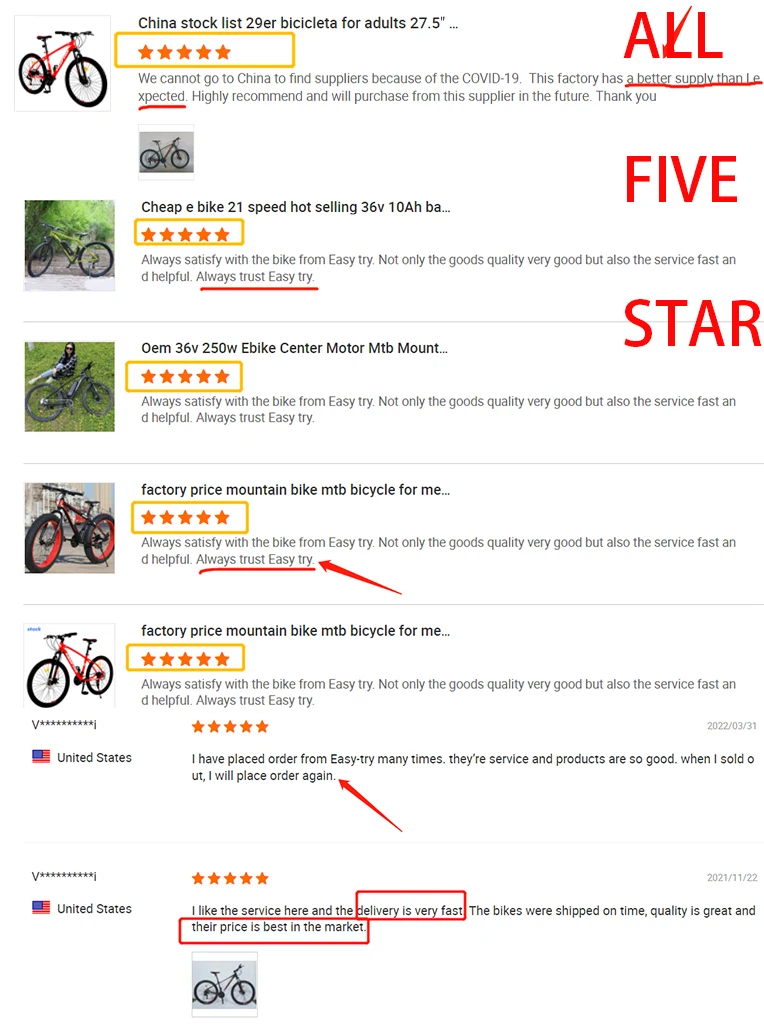764x1027 pixels.
Task: Open first factory price mountain bike listing
Action: [x=296, y=489]
